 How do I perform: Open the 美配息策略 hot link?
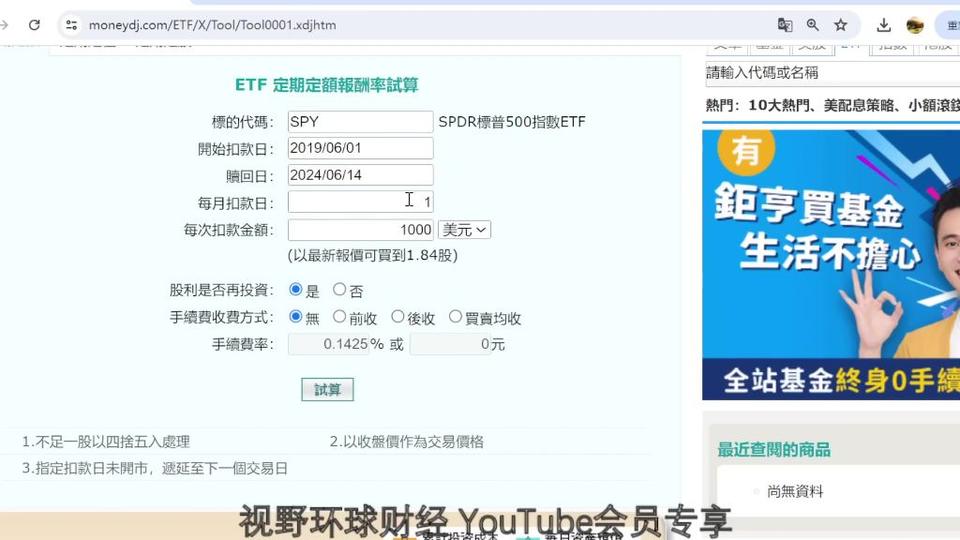point(859,105)
